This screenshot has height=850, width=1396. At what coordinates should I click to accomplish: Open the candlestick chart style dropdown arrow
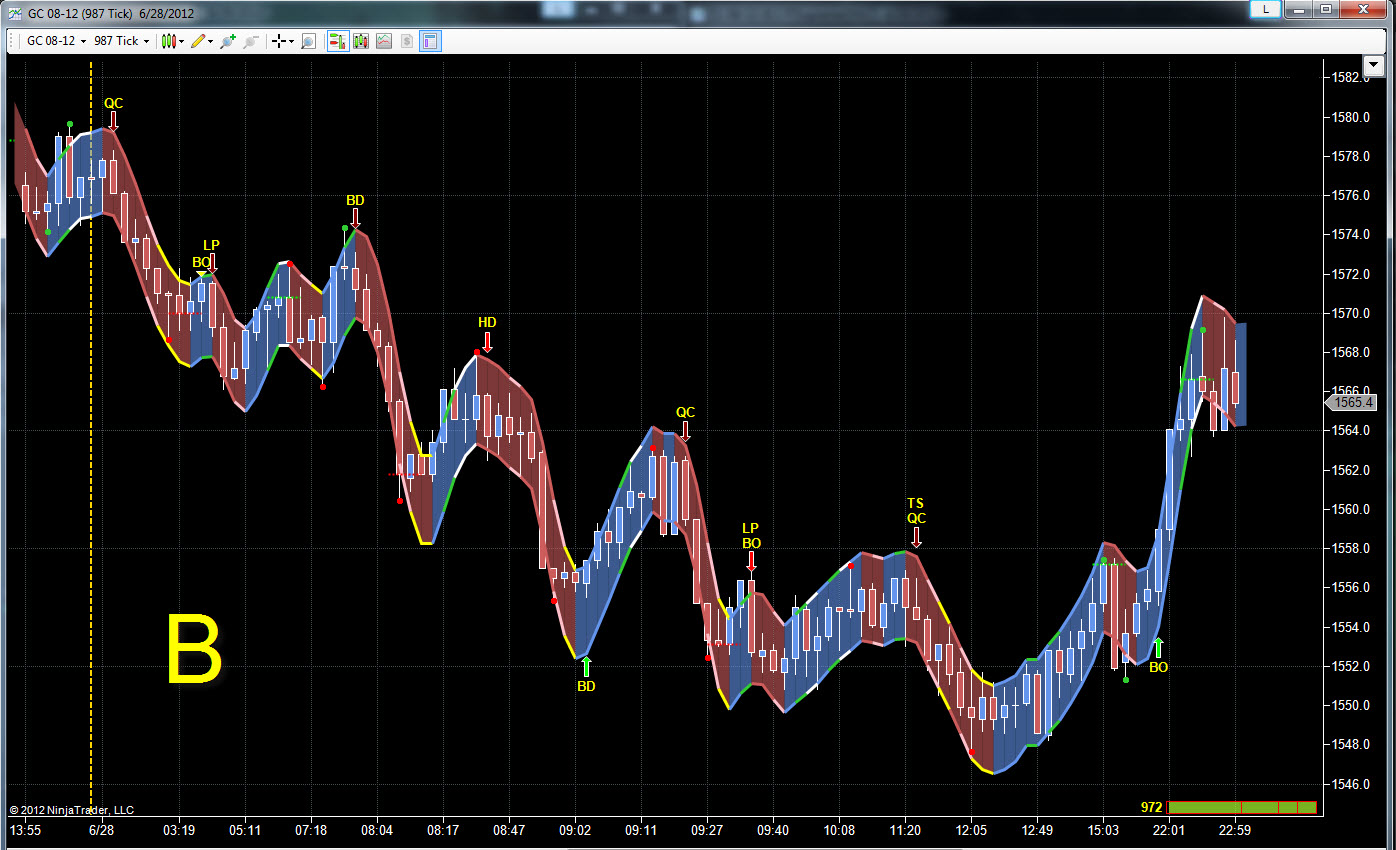tap(181, 41)
